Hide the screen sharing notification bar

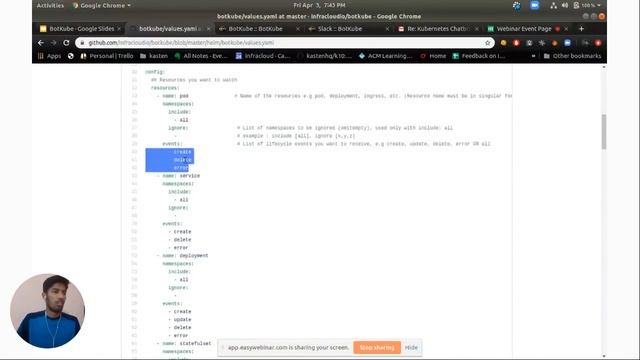coord(411,347)
